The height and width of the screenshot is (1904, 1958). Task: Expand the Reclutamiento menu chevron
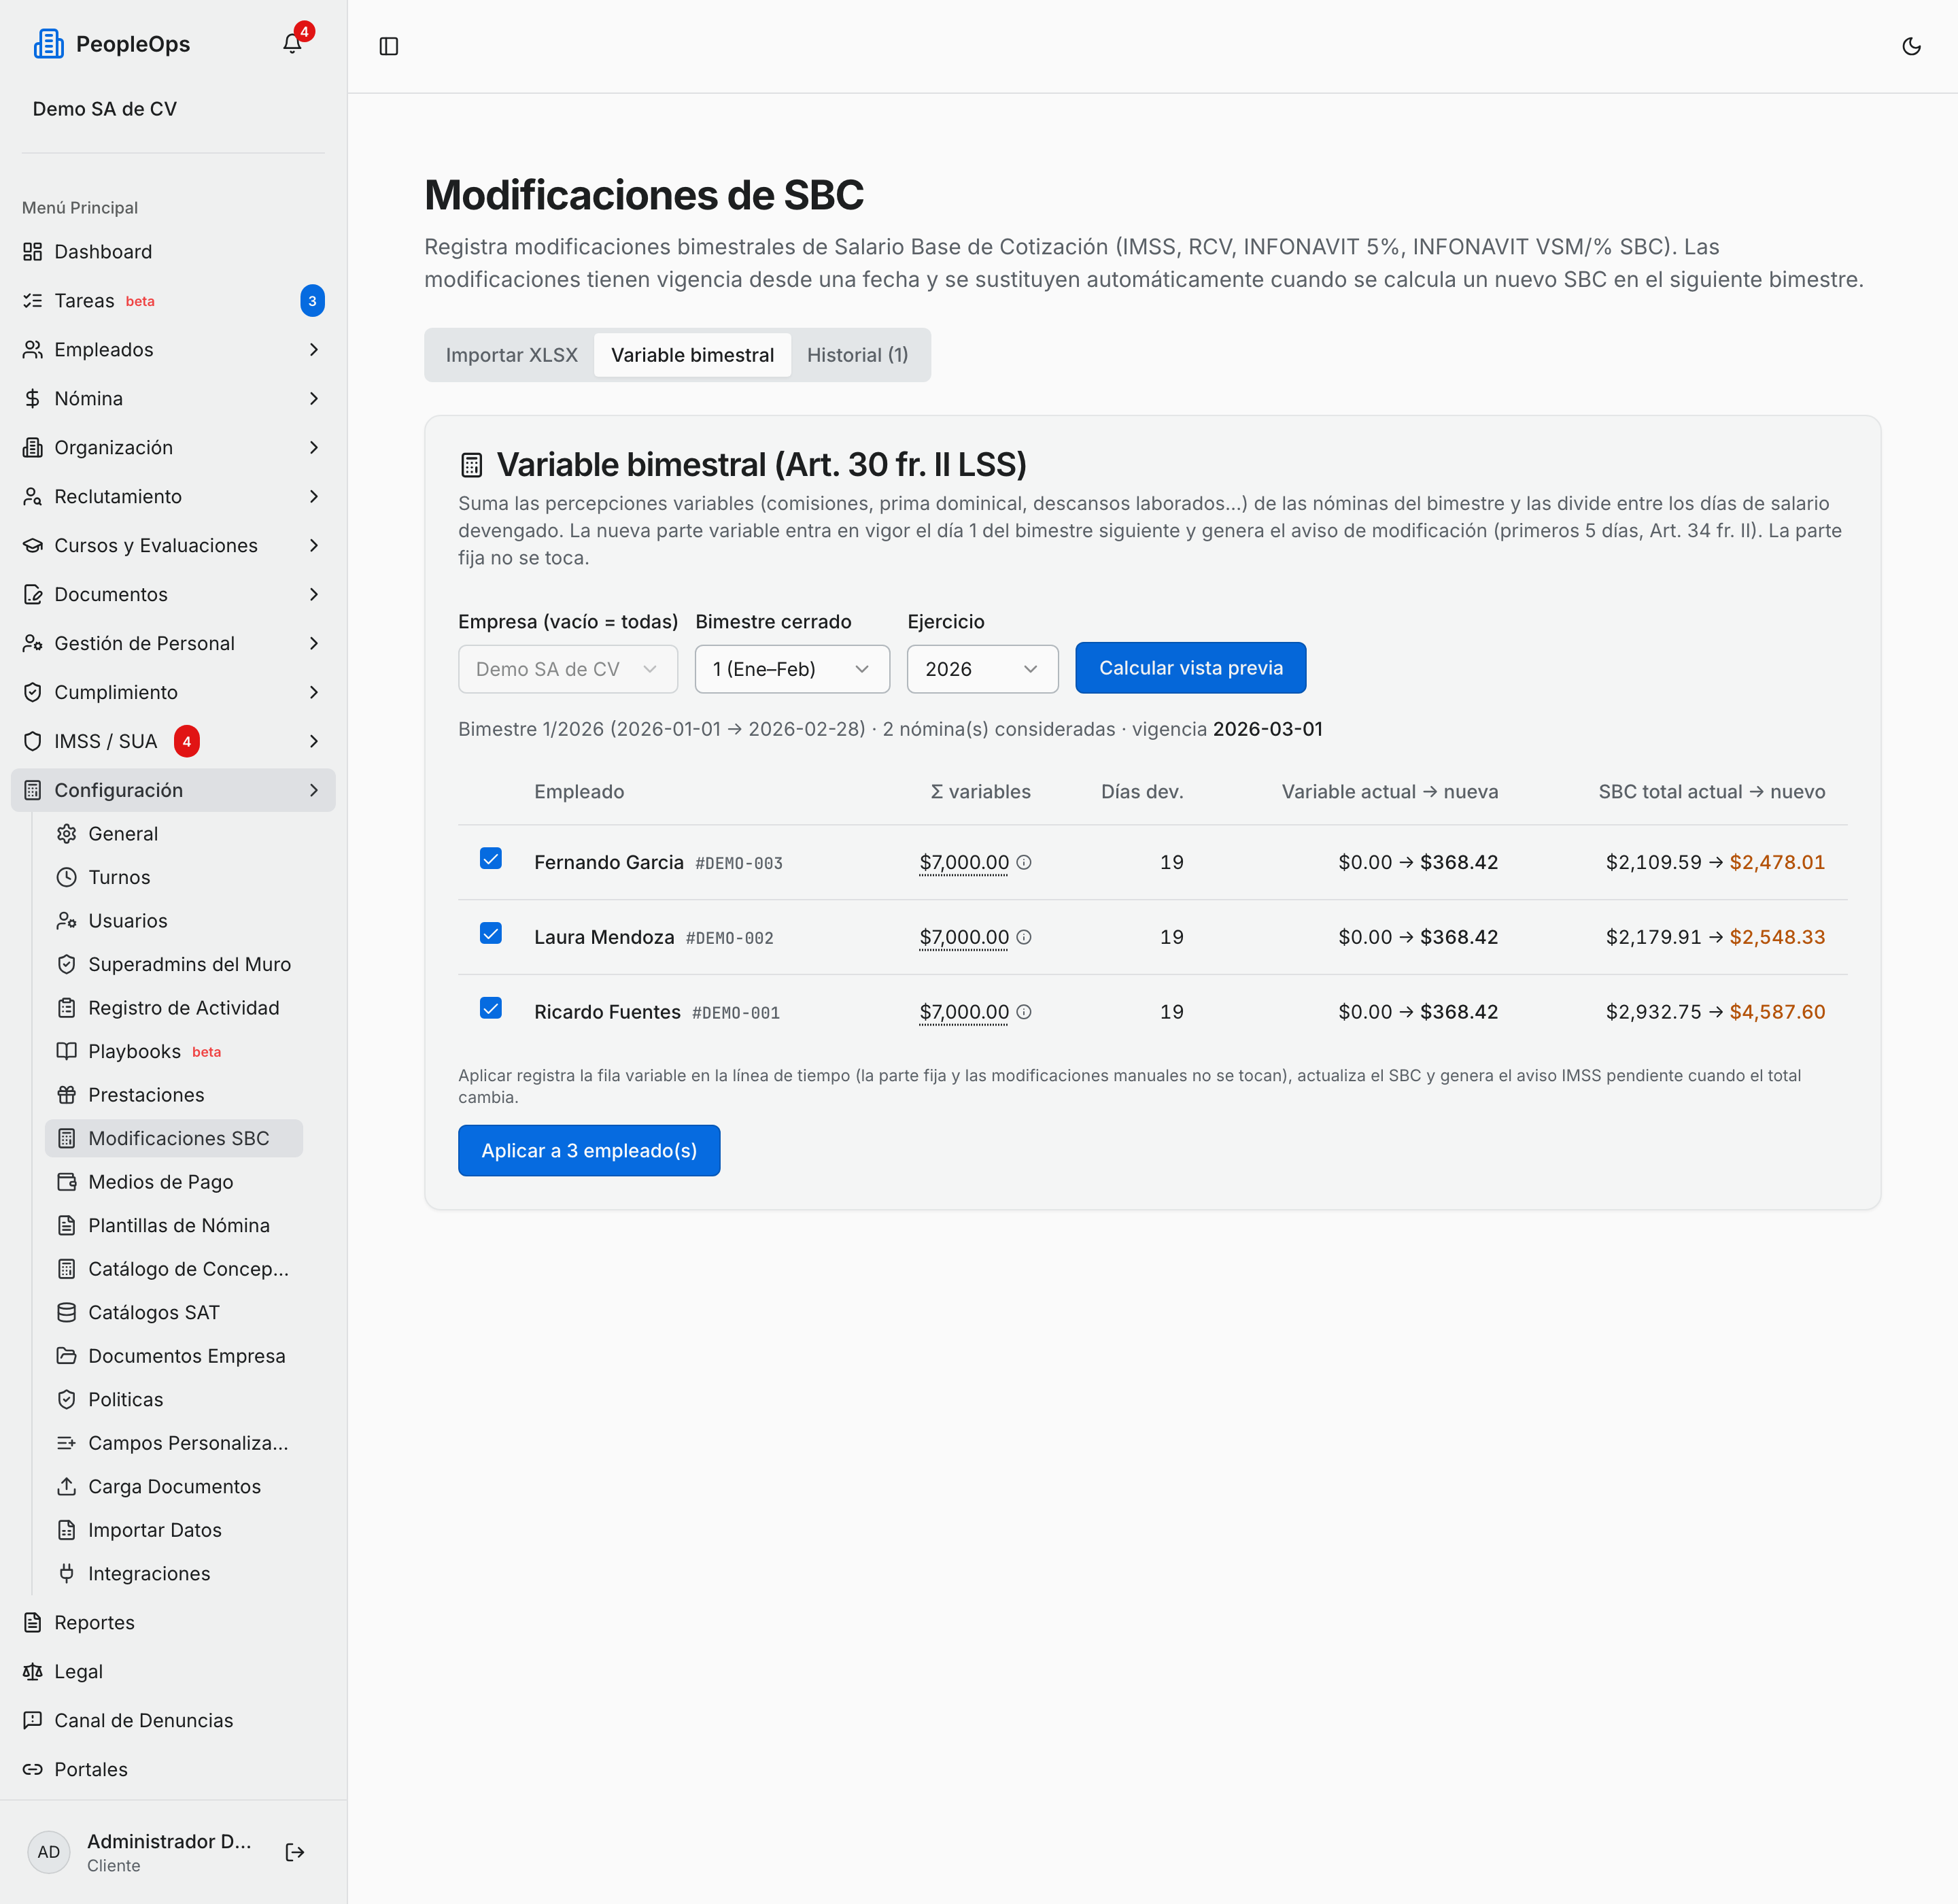[314, 497]
